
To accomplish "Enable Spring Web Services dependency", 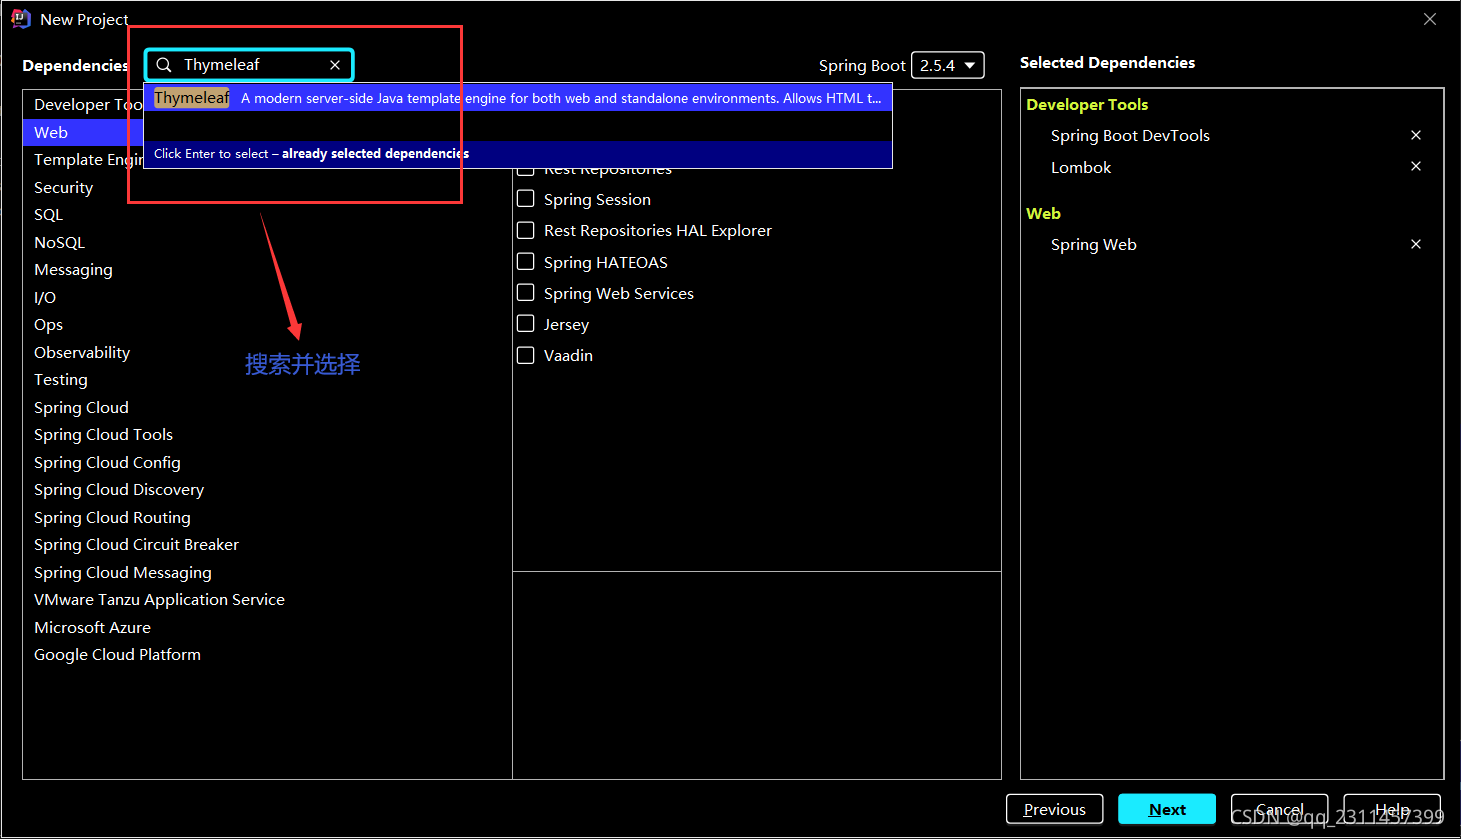I will click(x=525, y=293).
